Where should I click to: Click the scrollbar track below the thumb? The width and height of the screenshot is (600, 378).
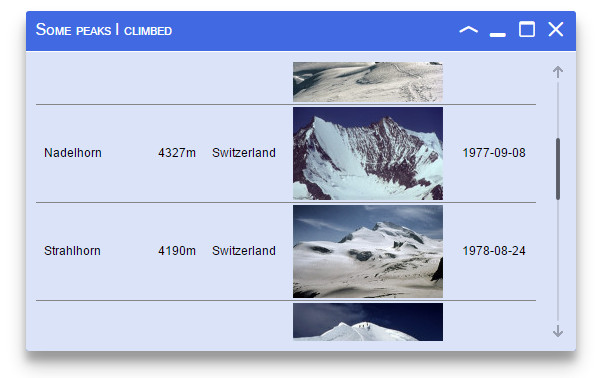[x=558, y=260]
